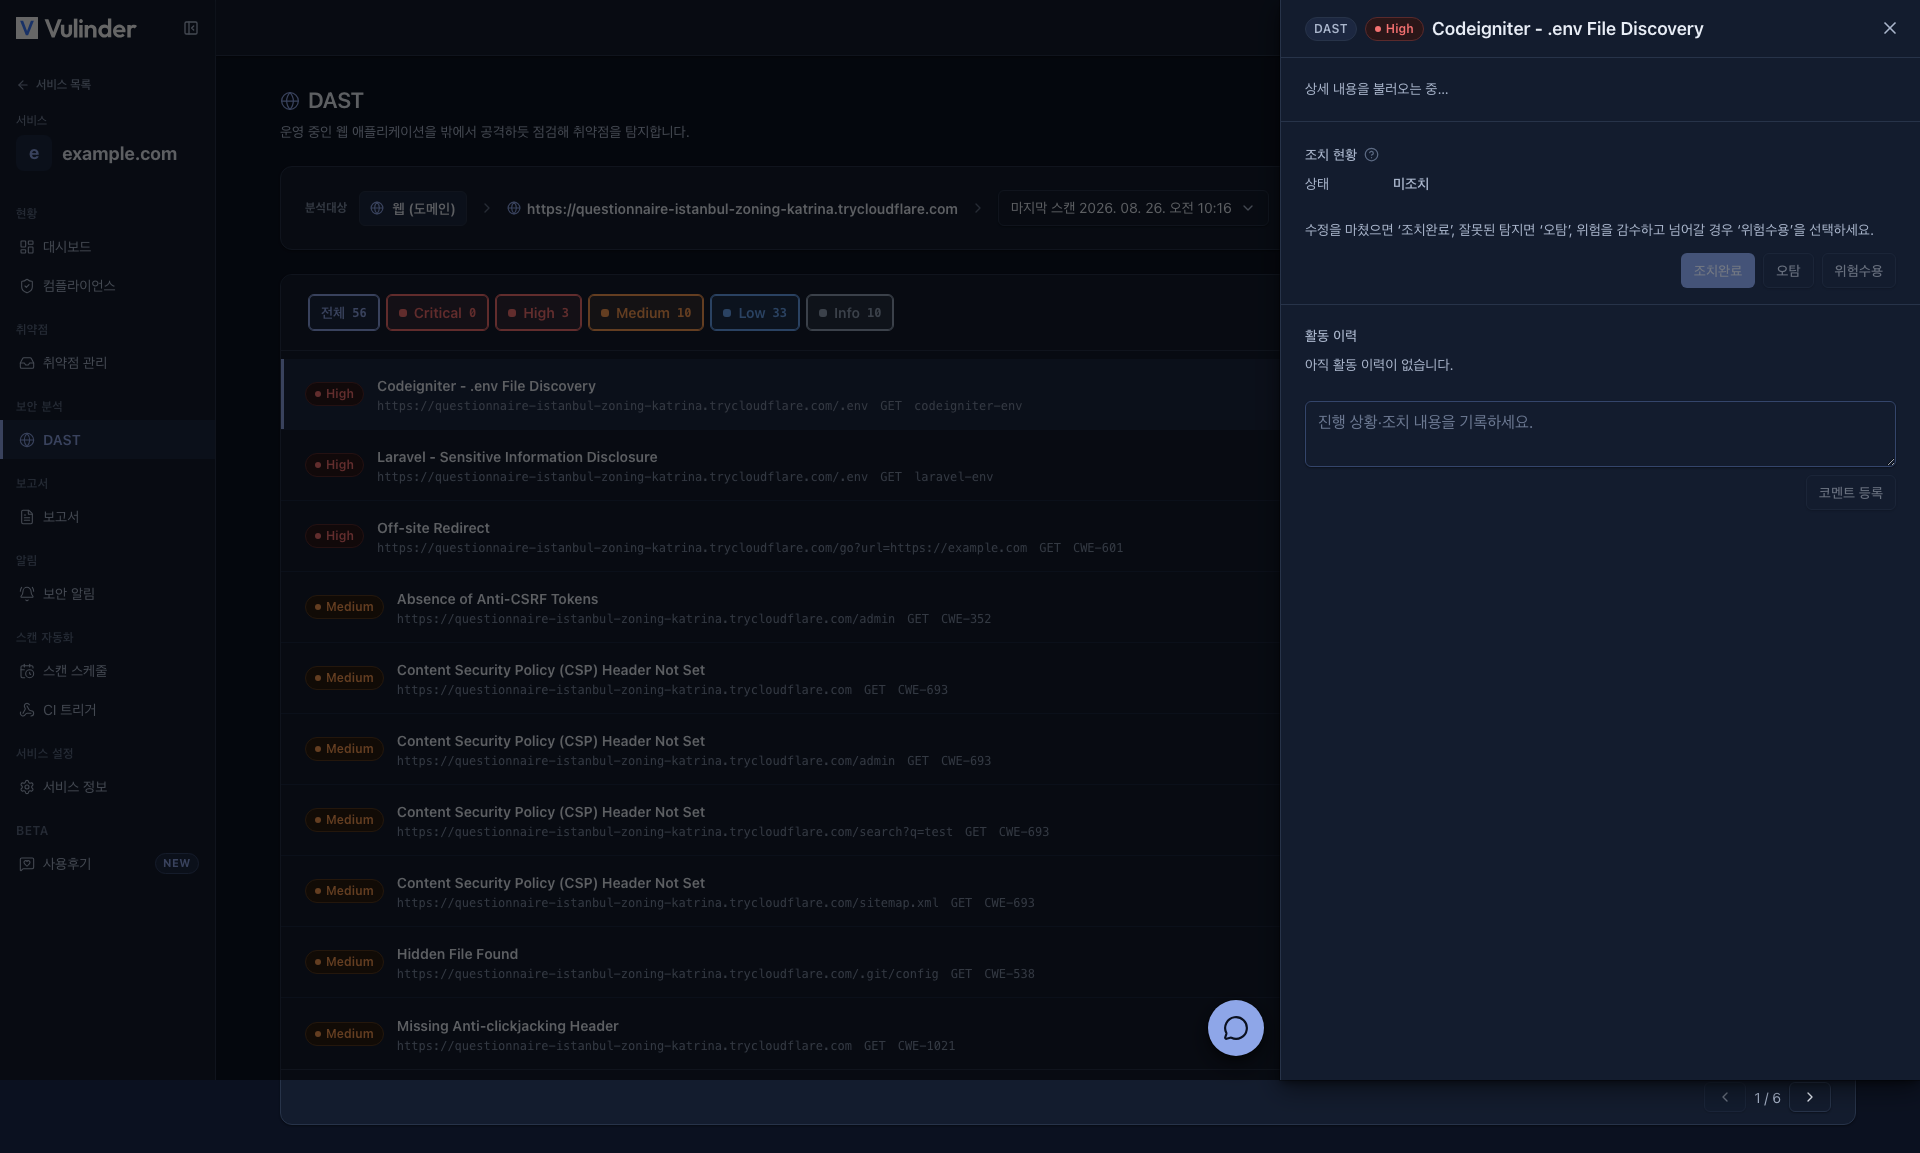Click the target URL globe icon
Screen dimensions: 1920x1153
(x=514, y=208)
